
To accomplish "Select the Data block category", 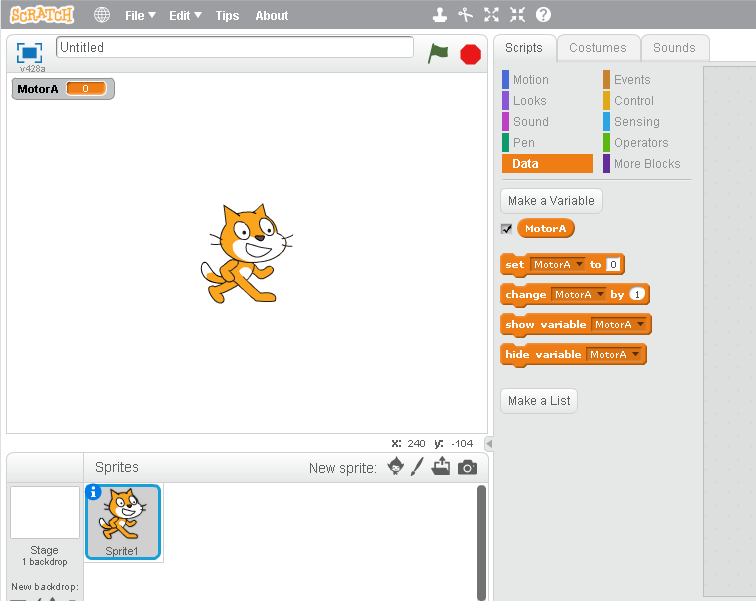I will 547,163.
